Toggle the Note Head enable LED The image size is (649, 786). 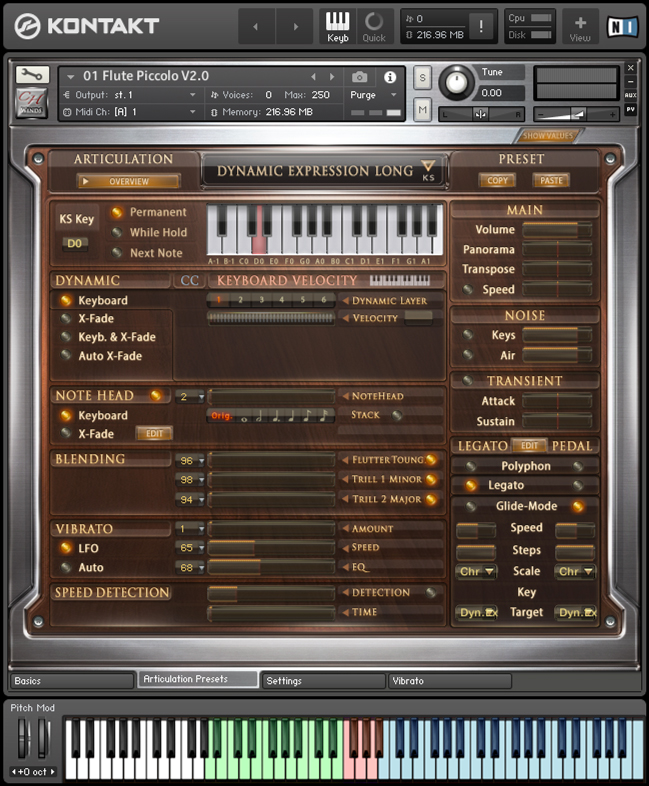[x=156, y=396]
